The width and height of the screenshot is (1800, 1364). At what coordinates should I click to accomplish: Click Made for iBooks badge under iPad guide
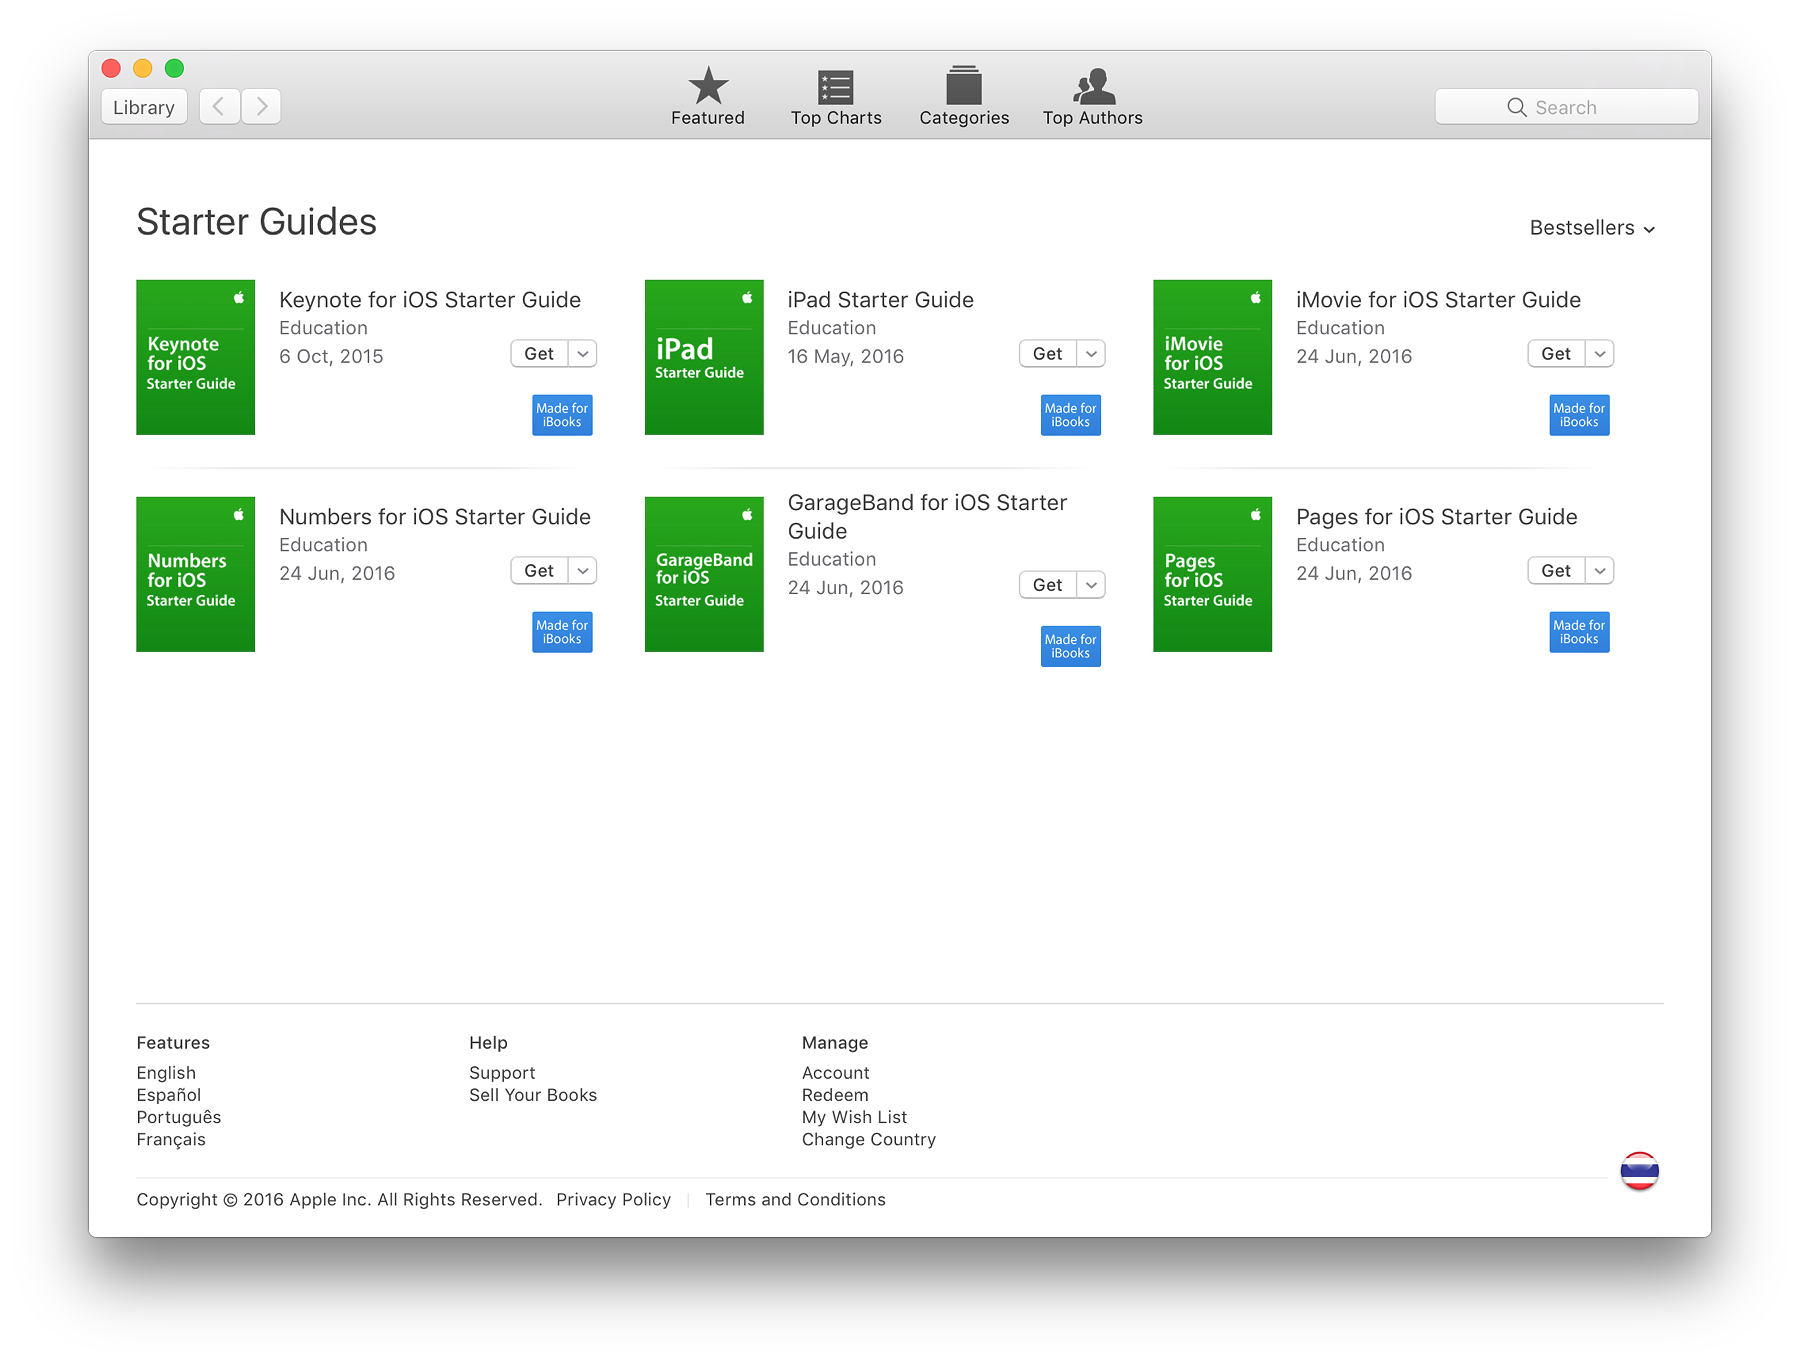1071,415
